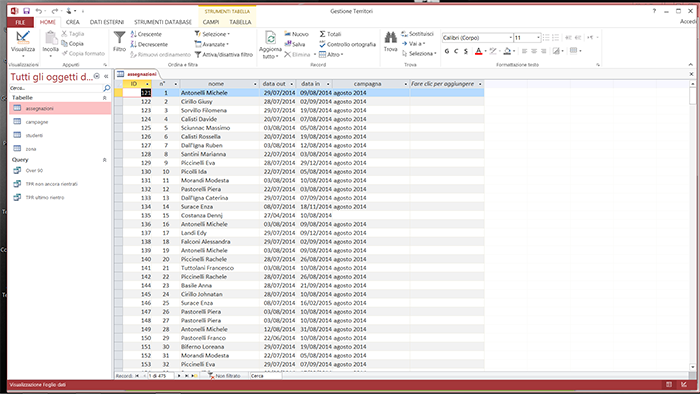Click the Copia copy icon

(x=65, y=44)
